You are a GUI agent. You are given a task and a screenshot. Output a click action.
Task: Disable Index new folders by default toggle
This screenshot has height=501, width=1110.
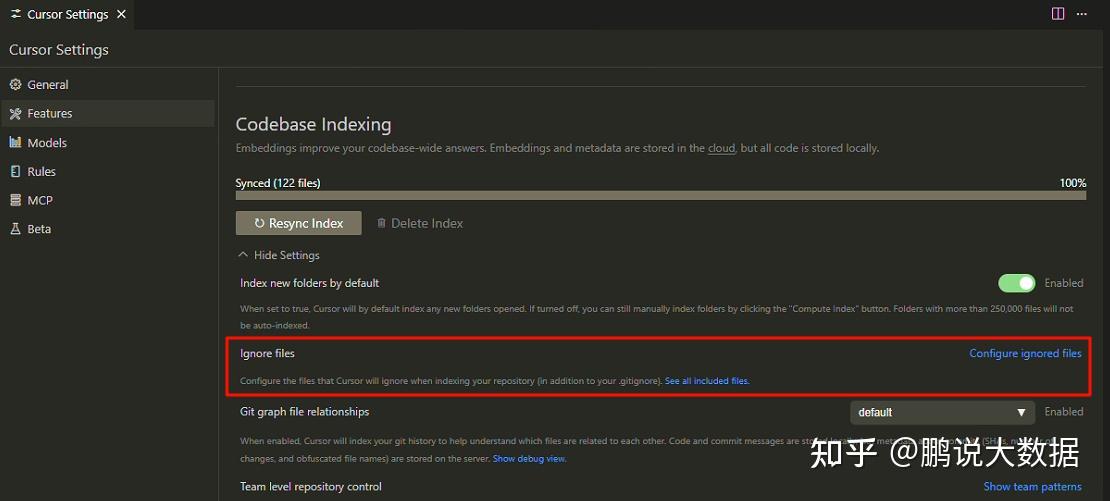(1017, 283)
